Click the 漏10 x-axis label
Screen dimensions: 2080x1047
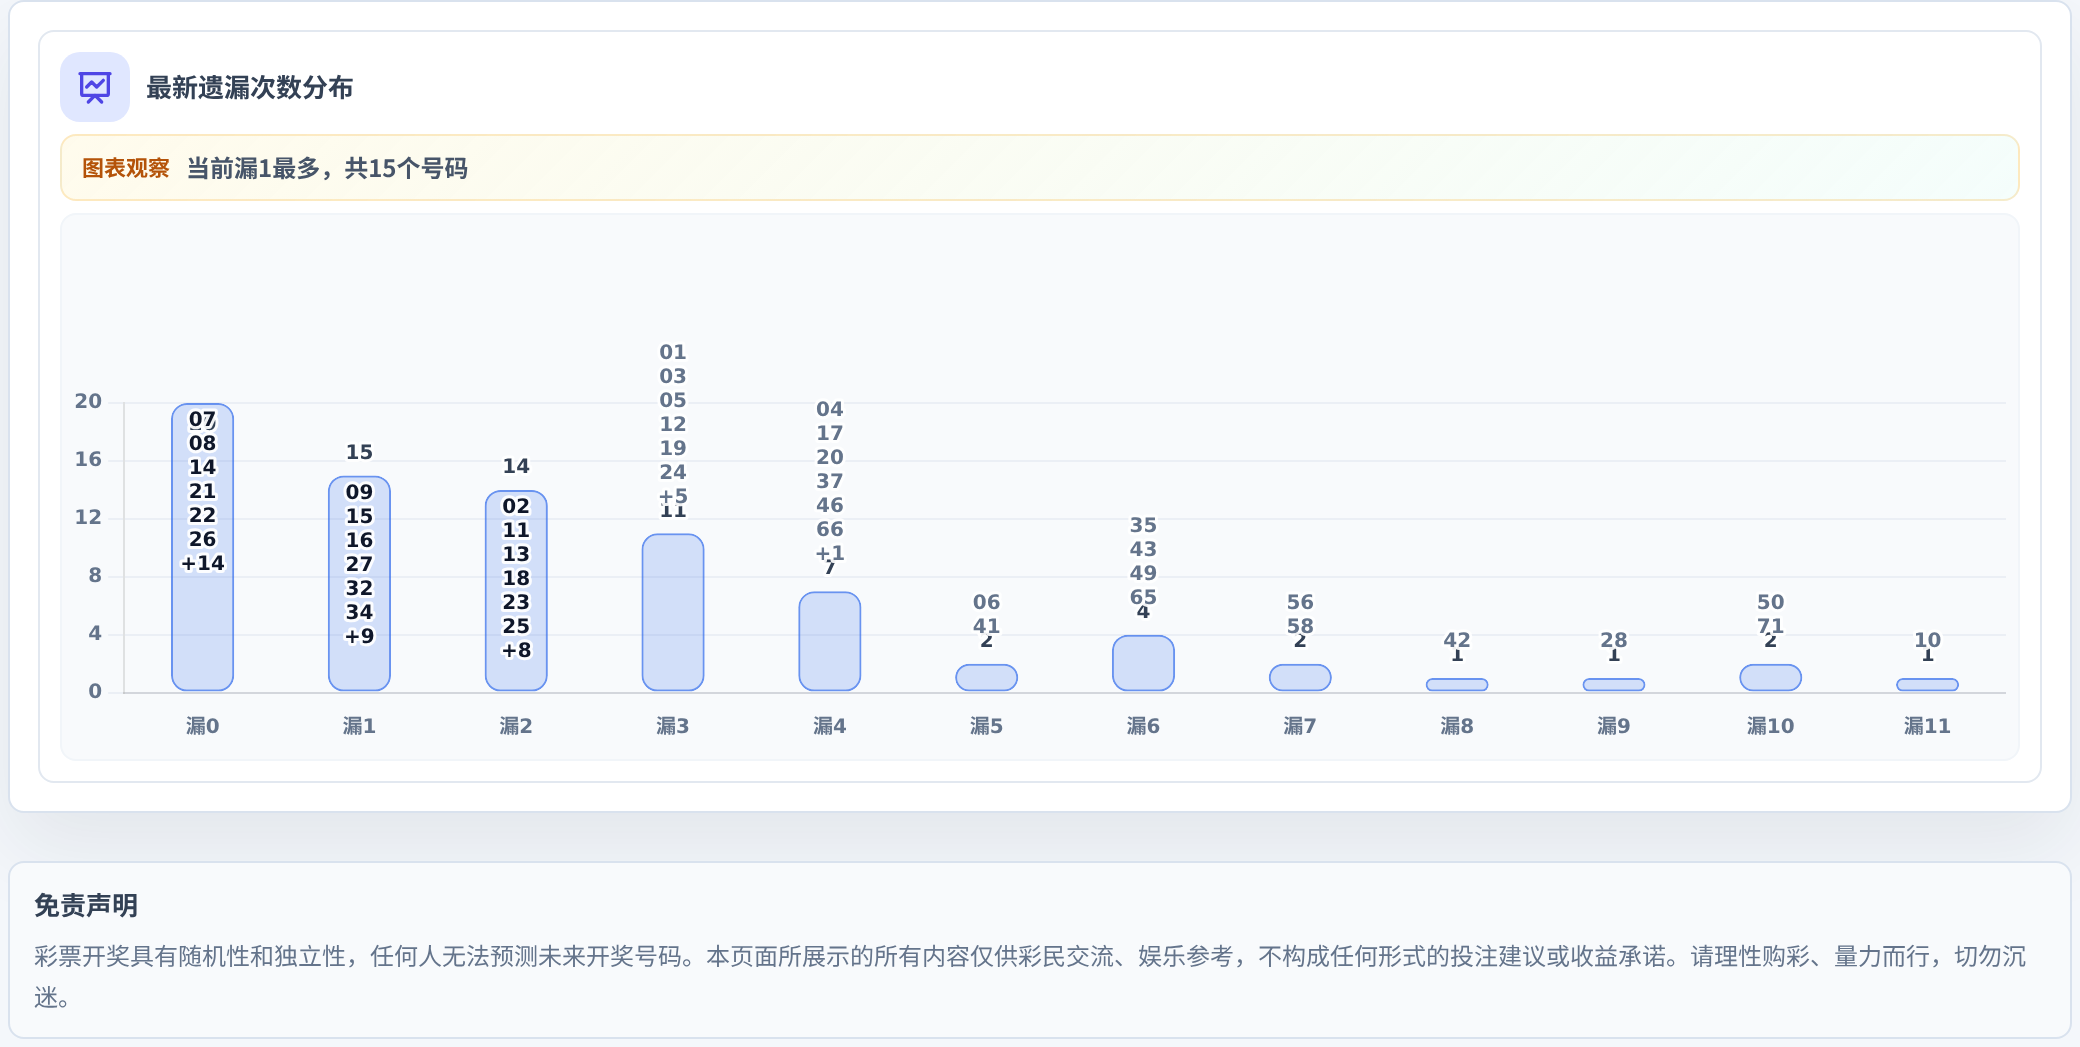click(1770, 726)
